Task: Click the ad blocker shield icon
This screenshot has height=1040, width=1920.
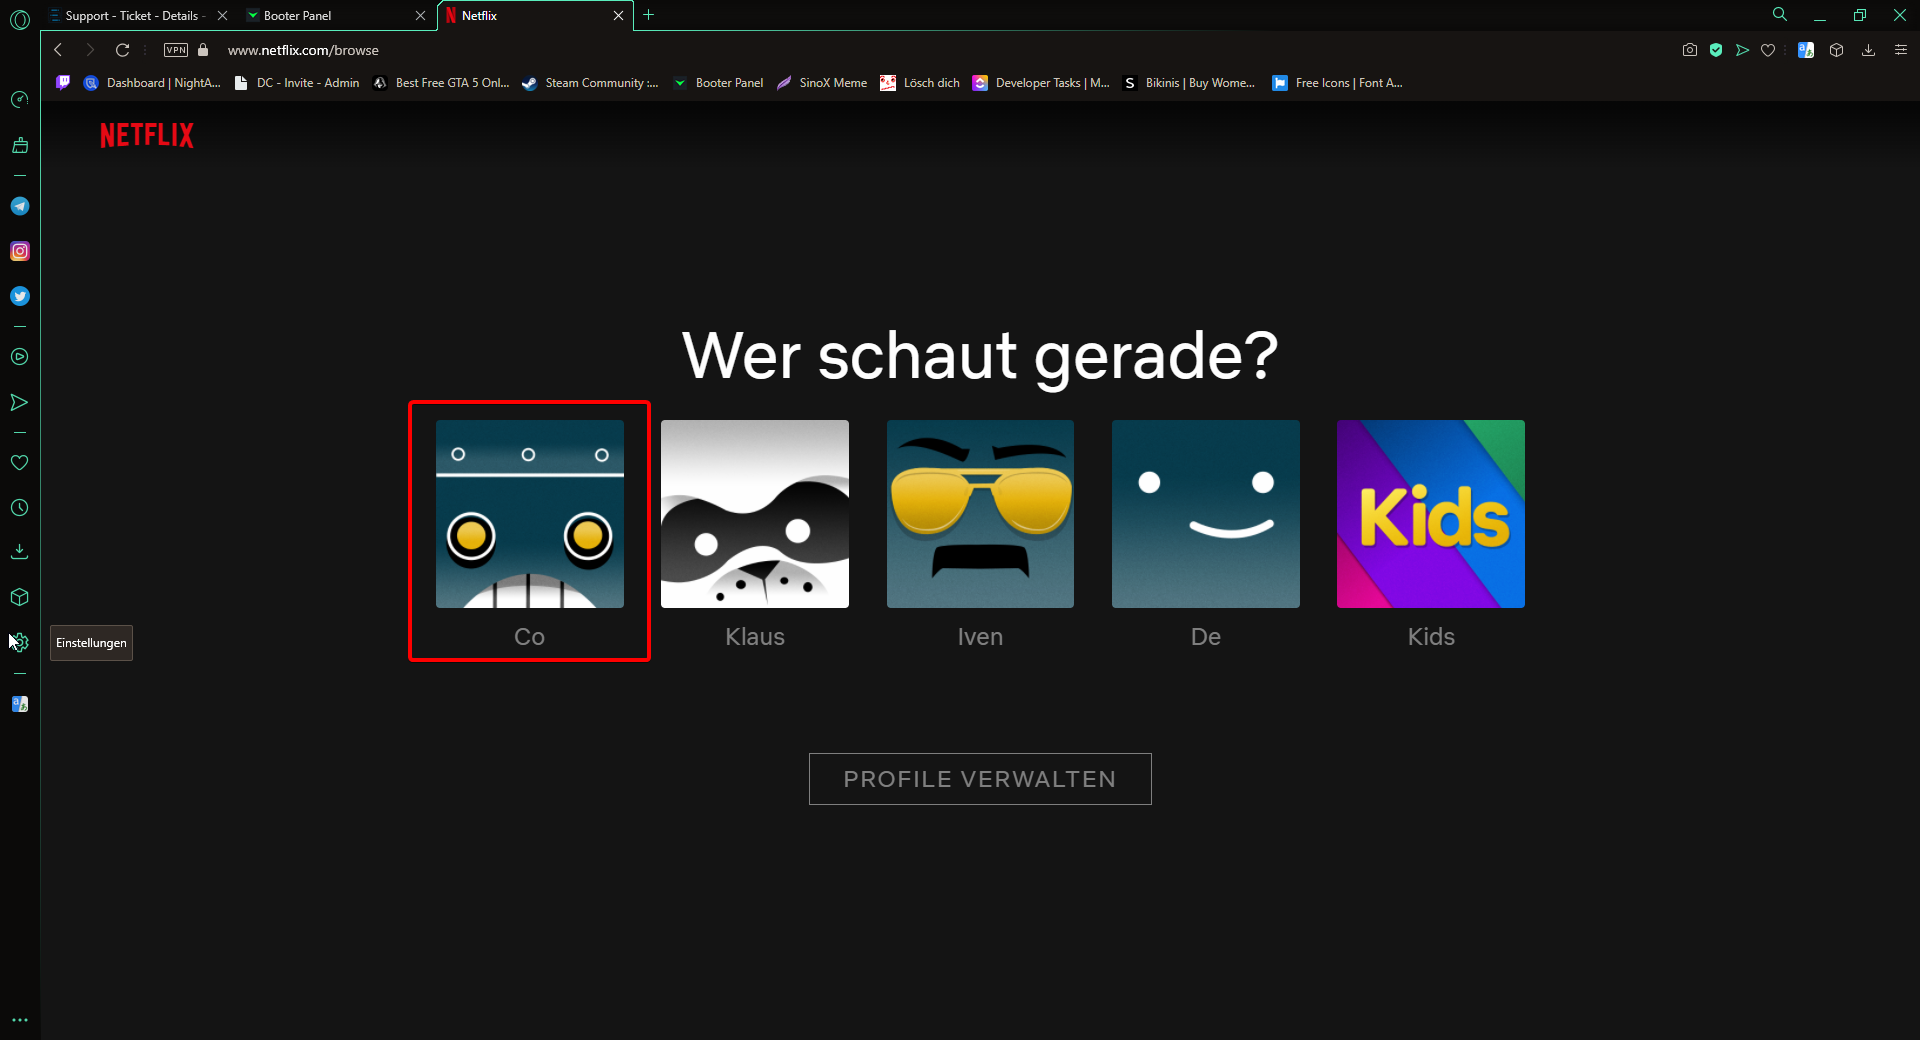Action: (1716, 50)
